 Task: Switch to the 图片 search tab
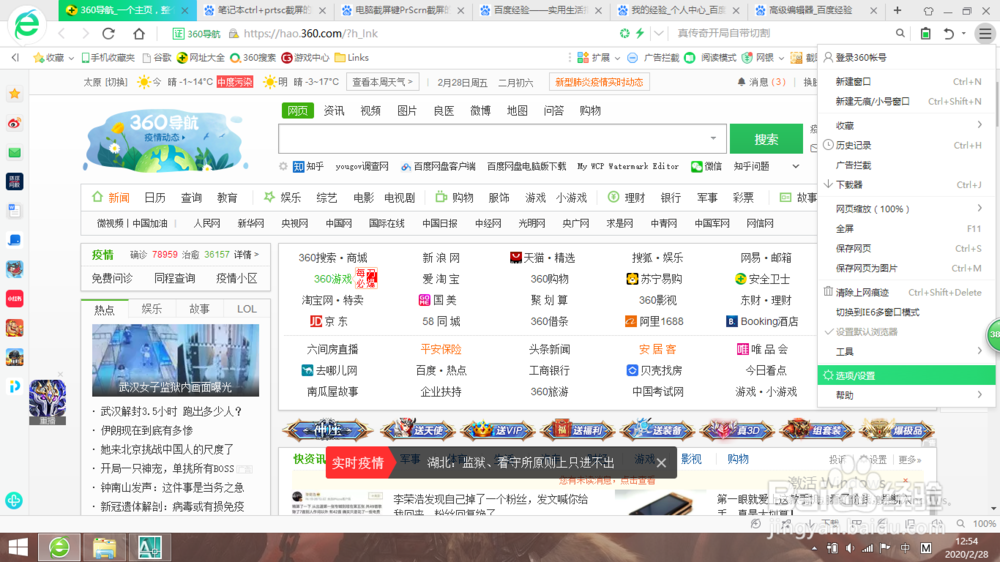(407, 111)
